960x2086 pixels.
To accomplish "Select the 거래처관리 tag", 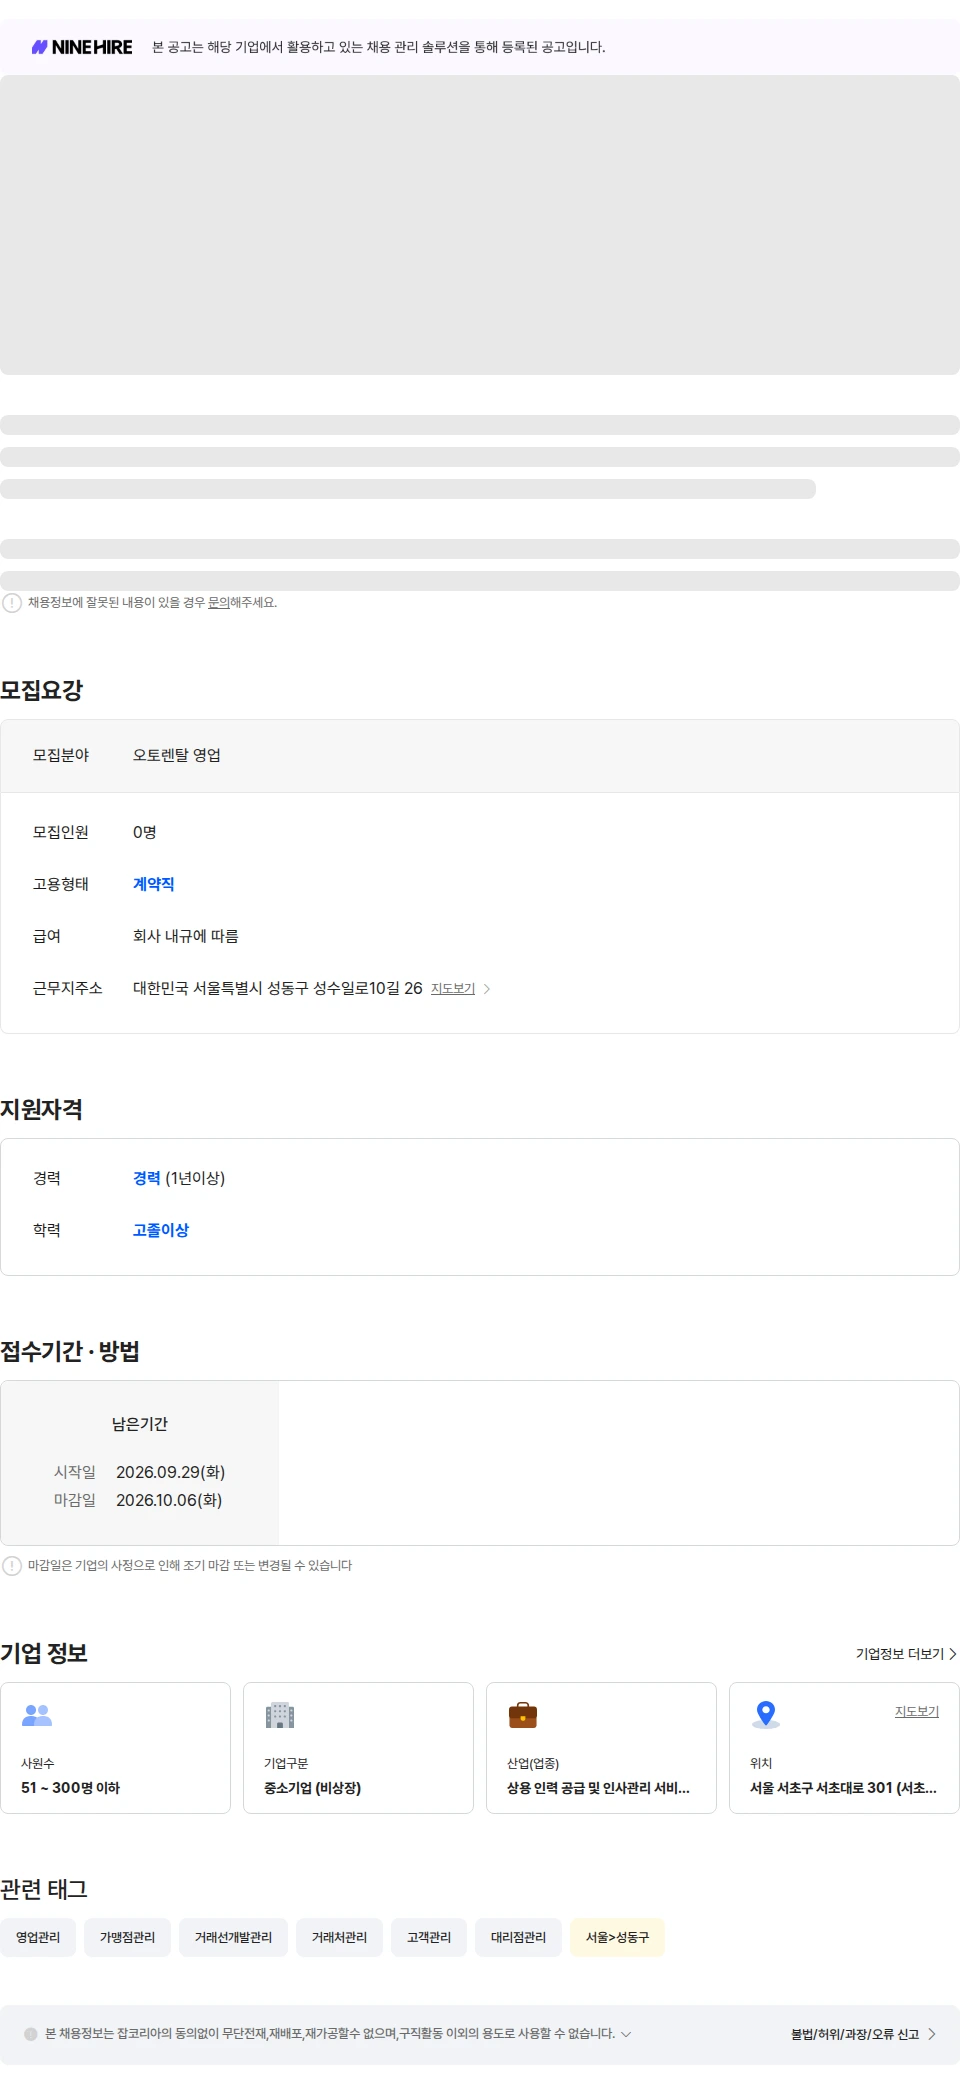I will click(x=339, y=1937).
